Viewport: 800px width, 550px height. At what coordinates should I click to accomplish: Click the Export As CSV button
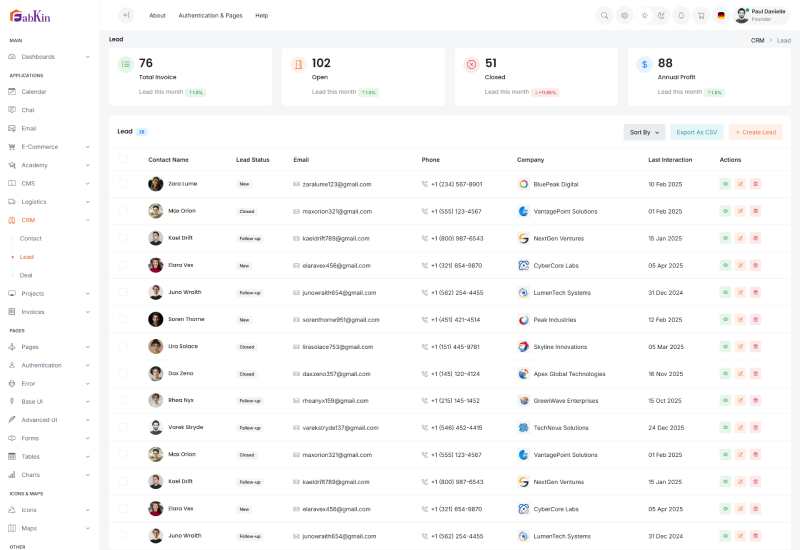point(696,132)
